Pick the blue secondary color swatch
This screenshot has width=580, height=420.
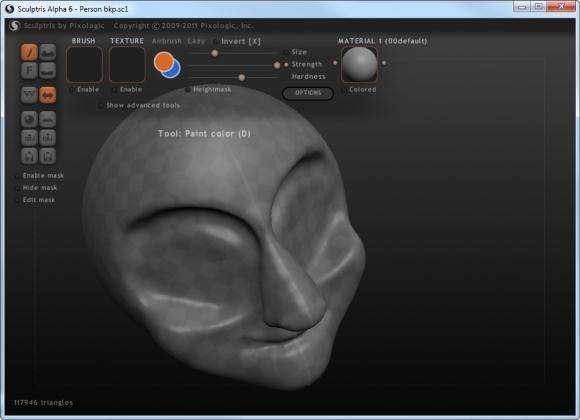pos(175,72)
